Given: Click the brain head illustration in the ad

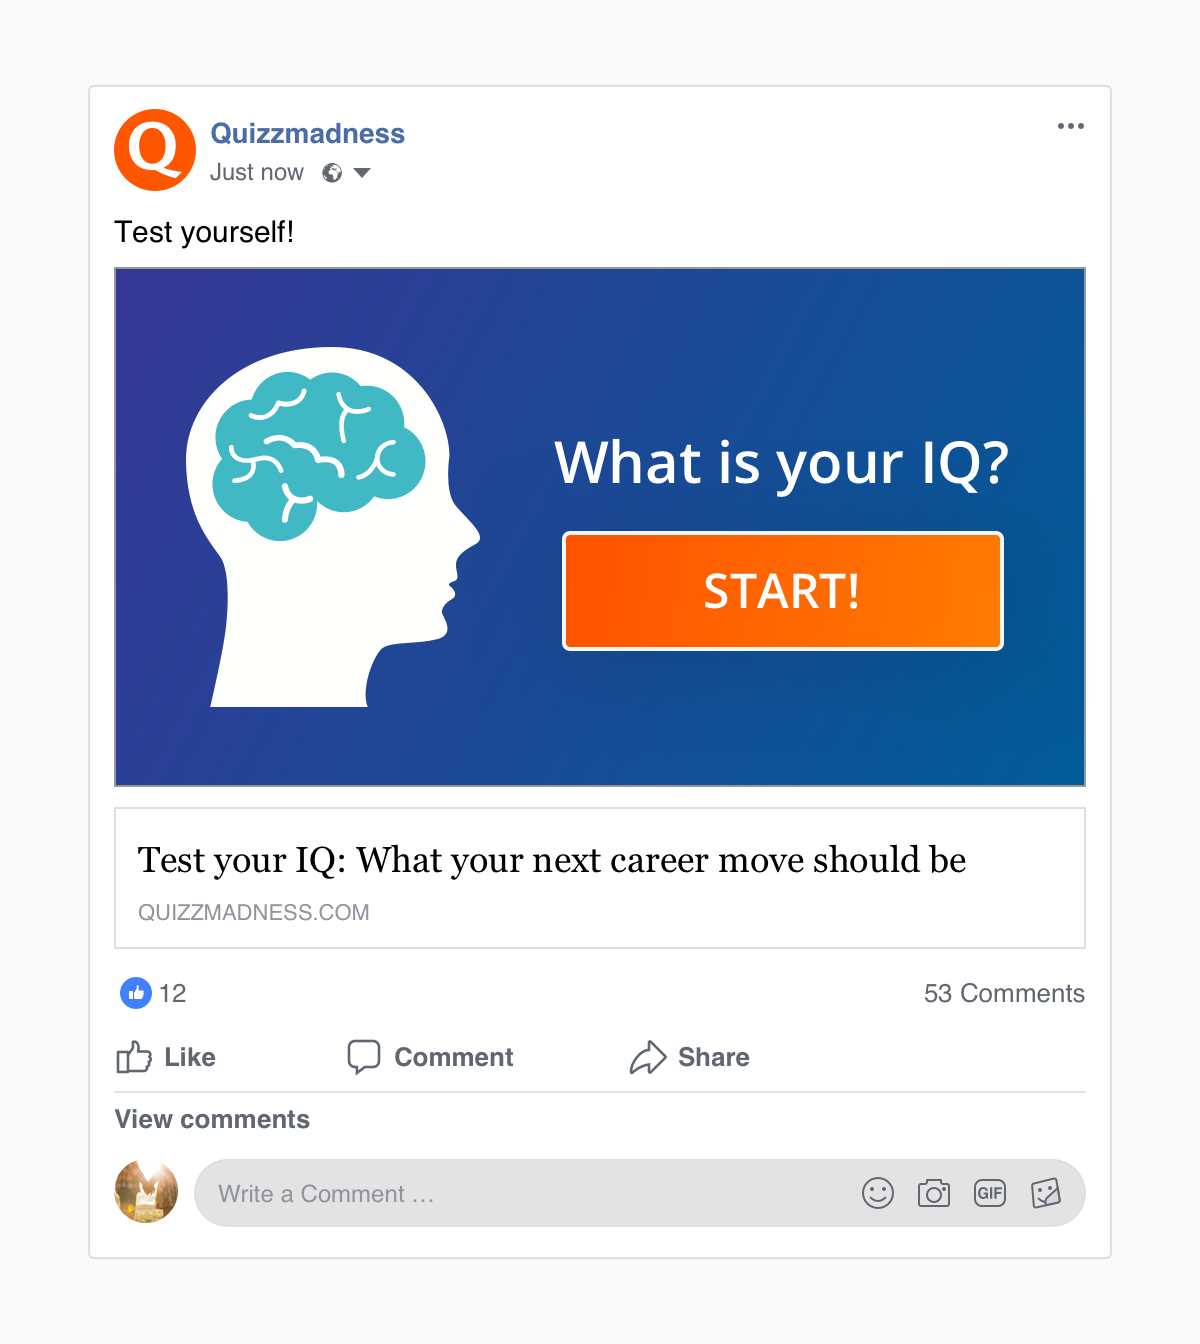Looking at the screenshot, I should point(333,527).
